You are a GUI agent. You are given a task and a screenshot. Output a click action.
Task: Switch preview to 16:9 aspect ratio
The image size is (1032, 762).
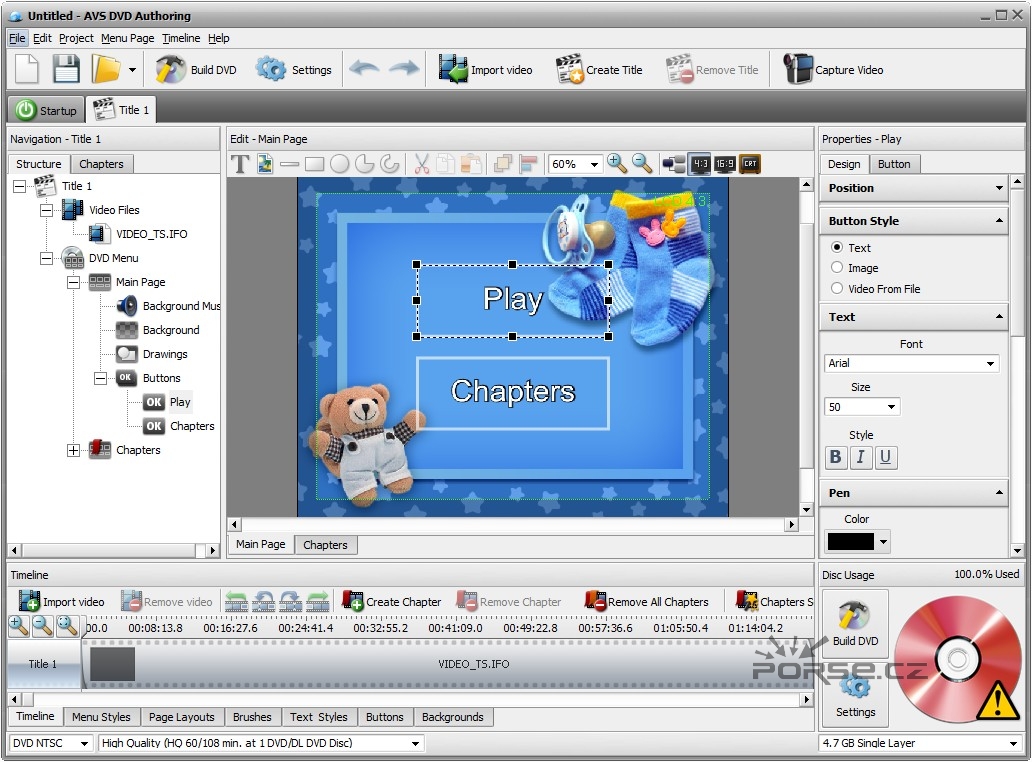point(724,164)
